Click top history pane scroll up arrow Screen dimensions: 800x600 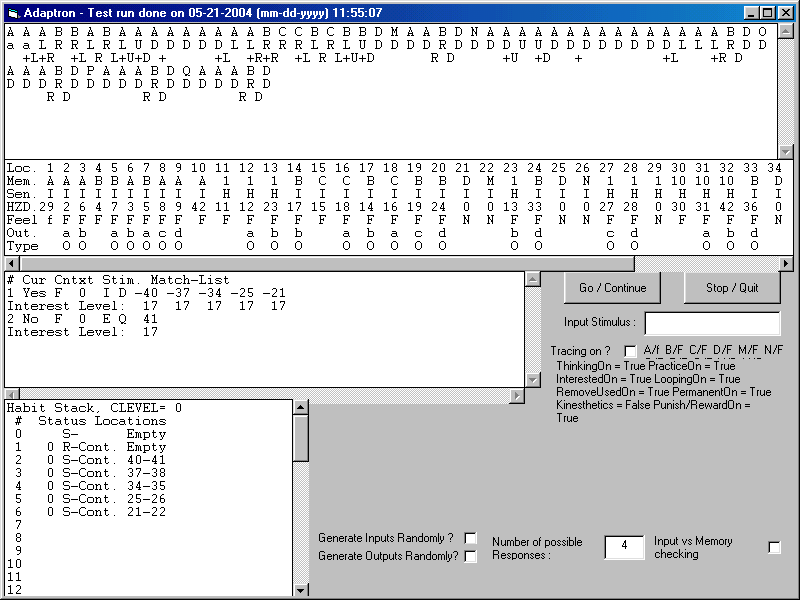[786, 31]
